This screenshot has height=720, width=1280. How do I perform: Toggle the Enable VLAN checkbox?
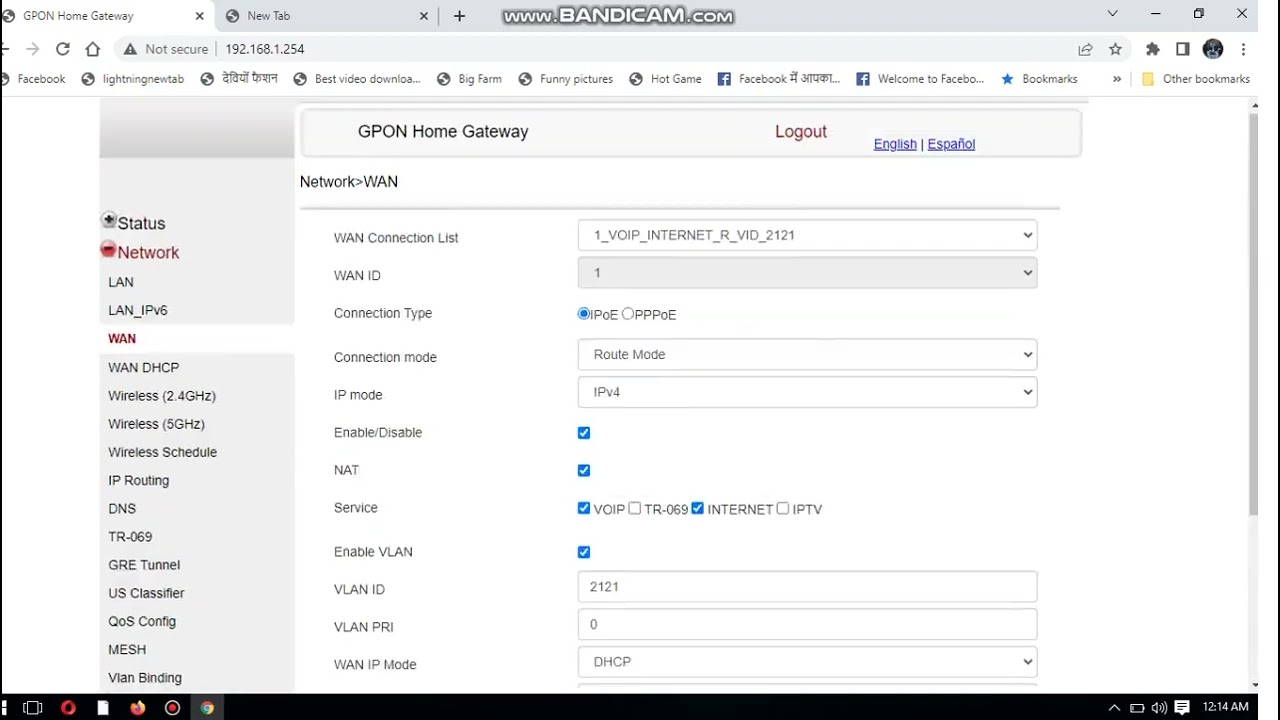coord(584,552)
